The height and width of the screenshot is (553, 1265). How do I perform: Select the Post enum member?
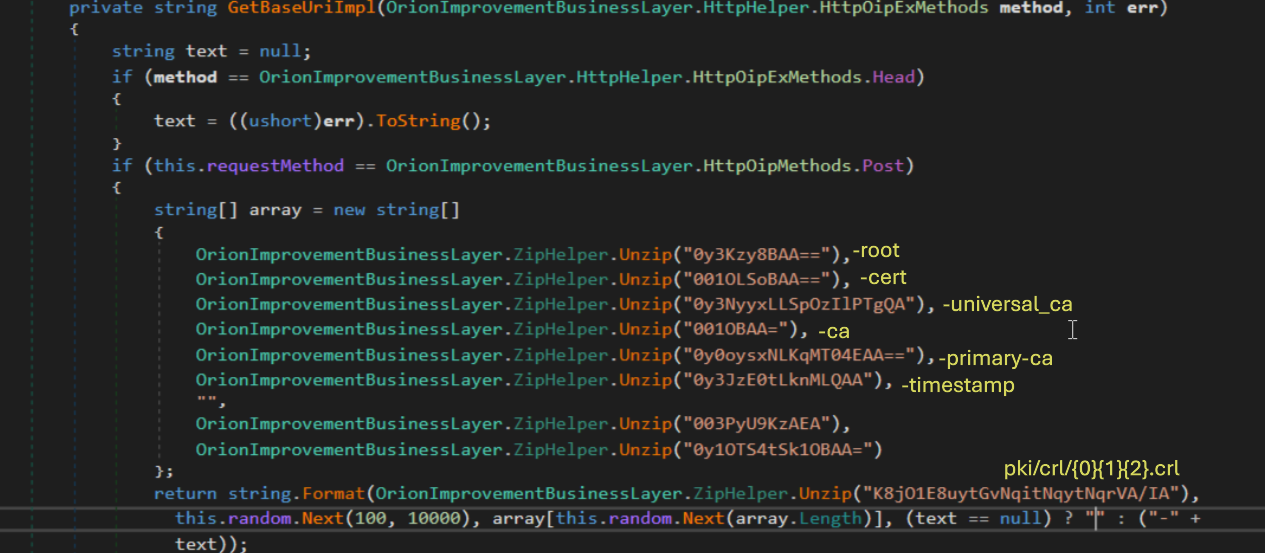tap(887, 166)
